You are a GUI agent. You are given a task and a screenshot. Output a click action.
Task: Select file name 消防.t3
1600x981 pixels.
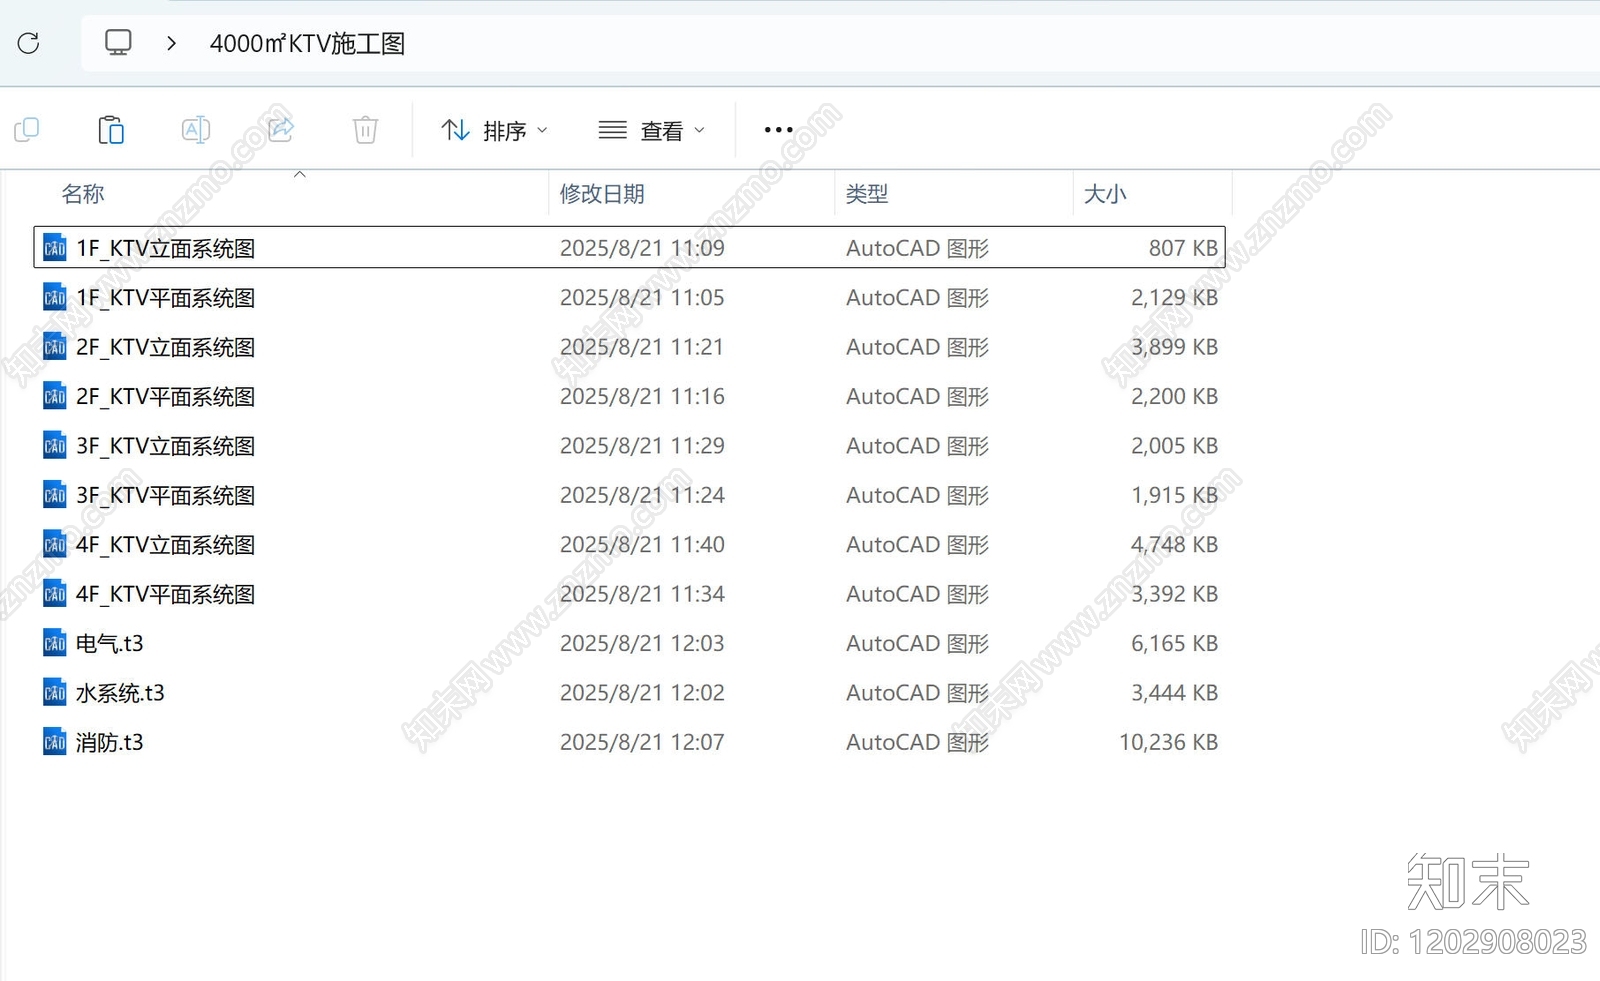coord(110,742)
